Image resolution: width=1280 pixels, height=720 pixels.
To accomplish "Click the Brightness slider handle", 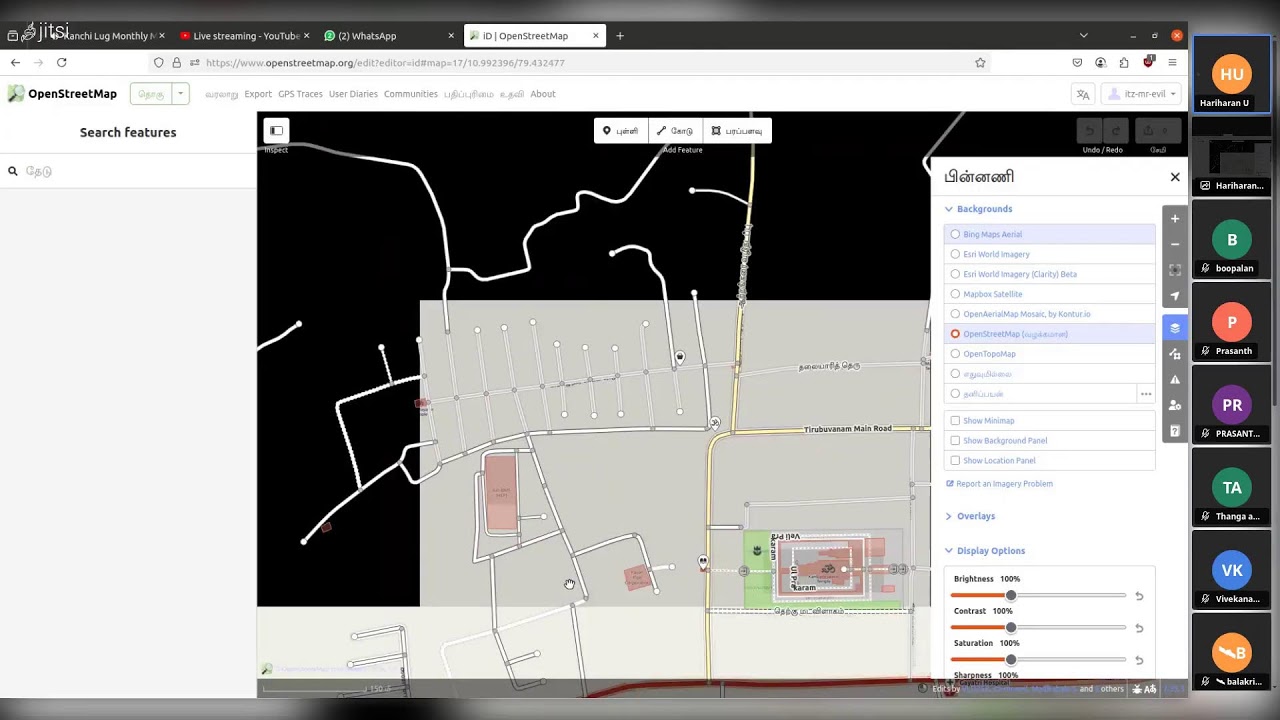I will pos(1011,596).
